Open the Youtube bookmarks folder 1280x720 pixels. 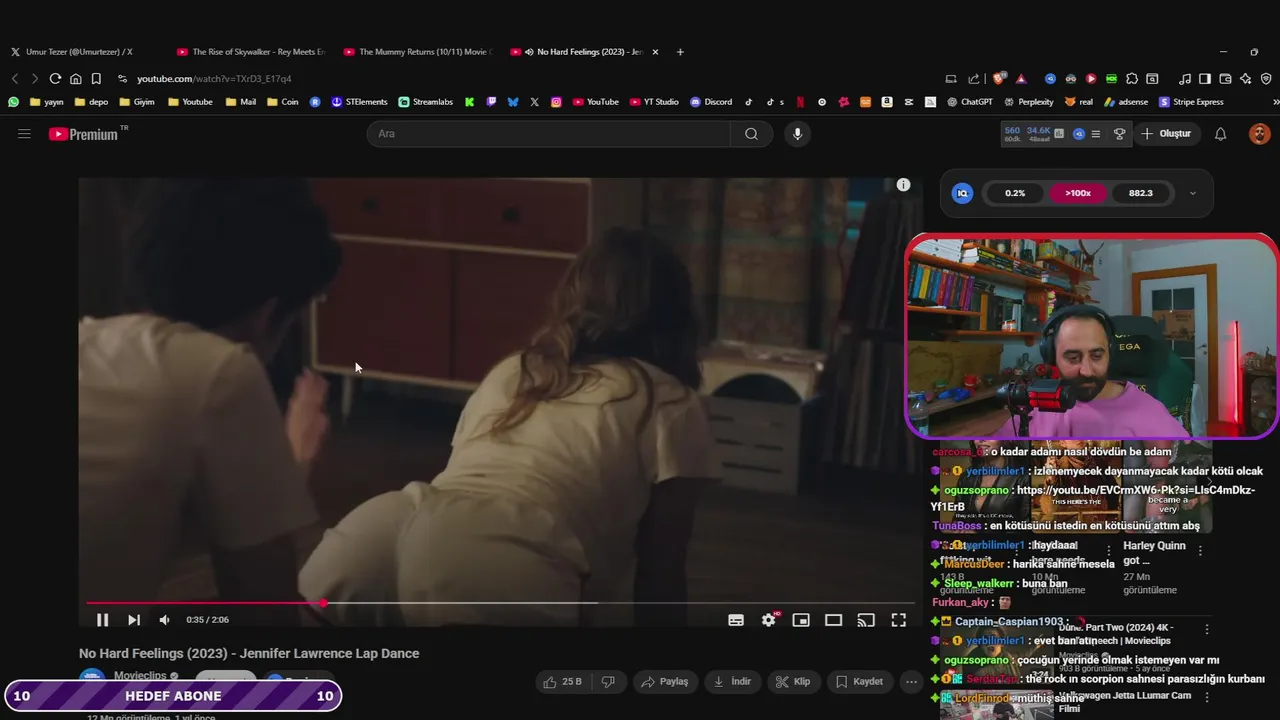[x=190, y=102]
